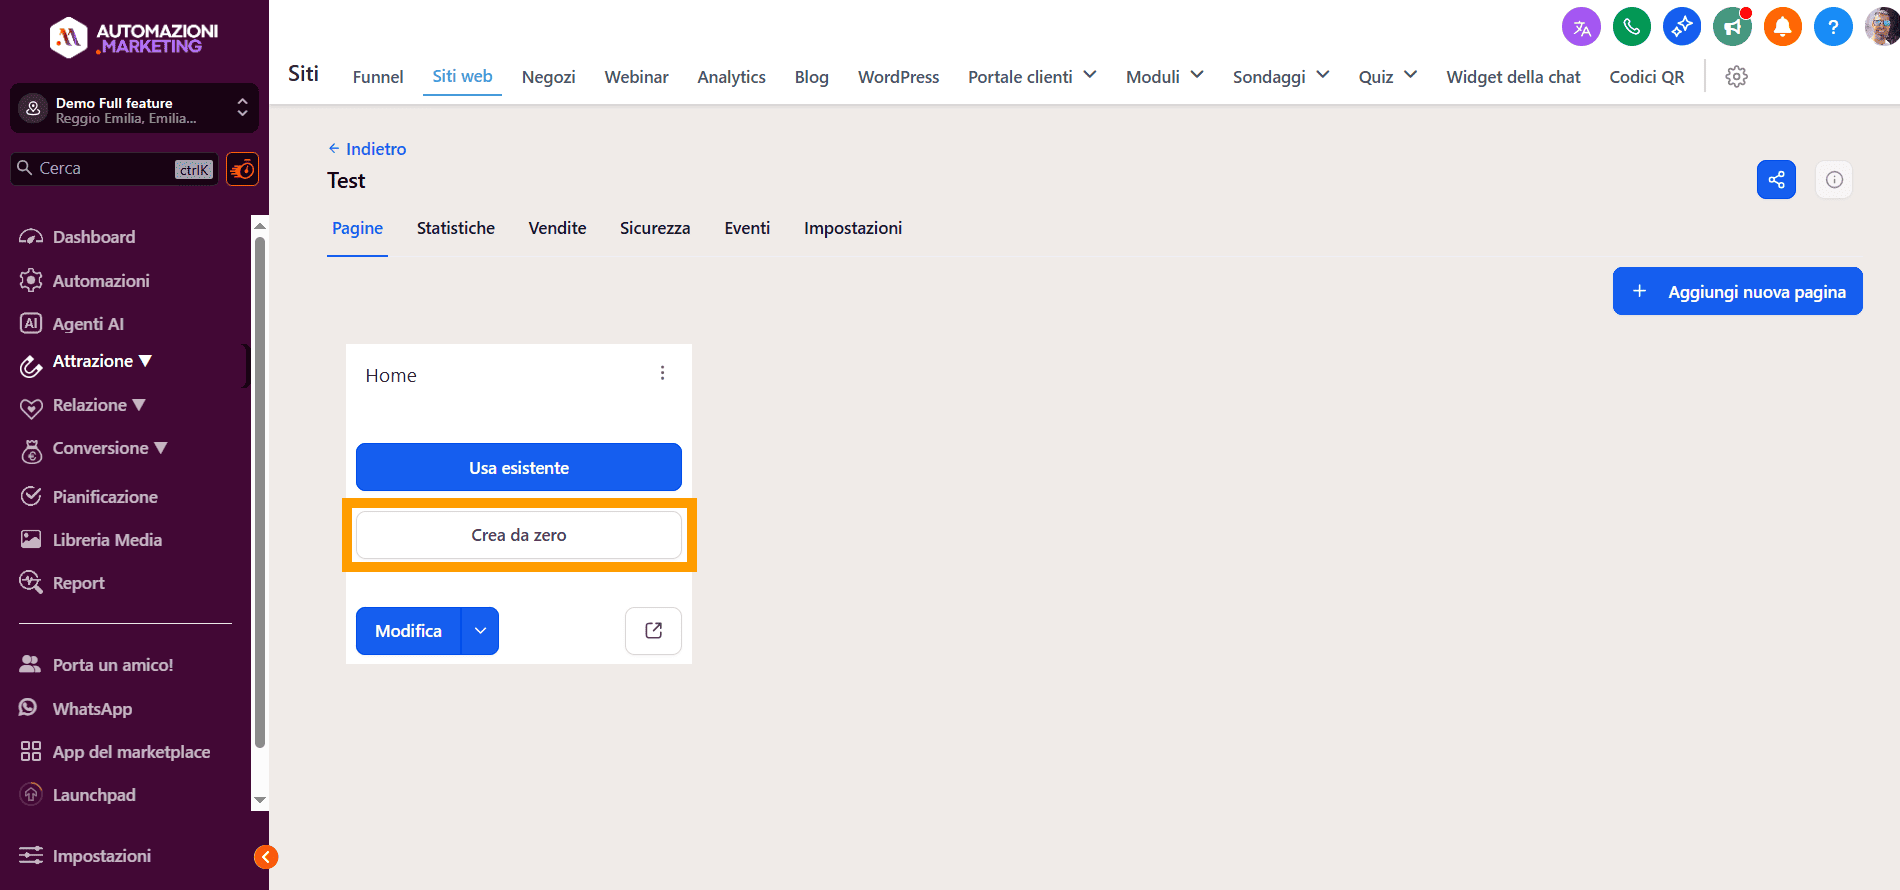Switch to the Webinar tab
This screenshot has height=890, width=1900.
point(636,77)
